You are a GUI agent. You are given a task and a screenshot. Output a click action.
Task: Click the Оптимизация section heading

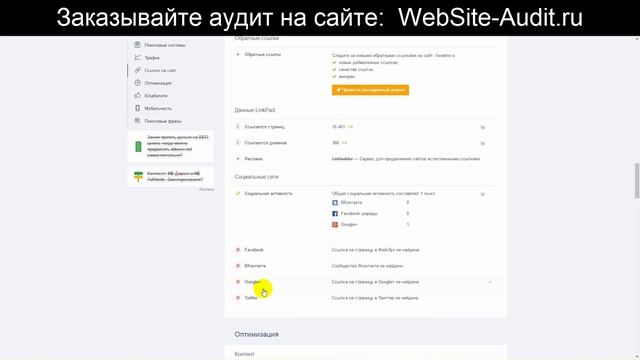coord(256,334)
